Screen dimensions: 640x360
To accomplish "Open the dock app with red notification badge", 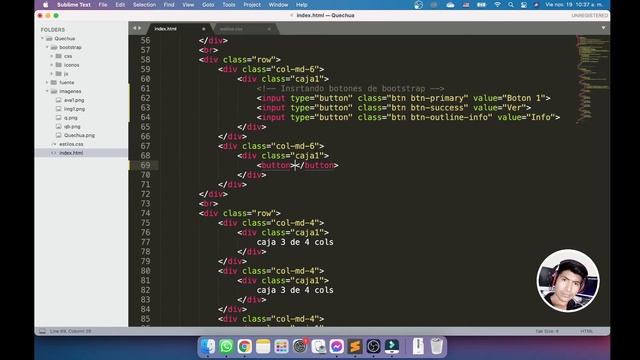I will pos(300,347).
